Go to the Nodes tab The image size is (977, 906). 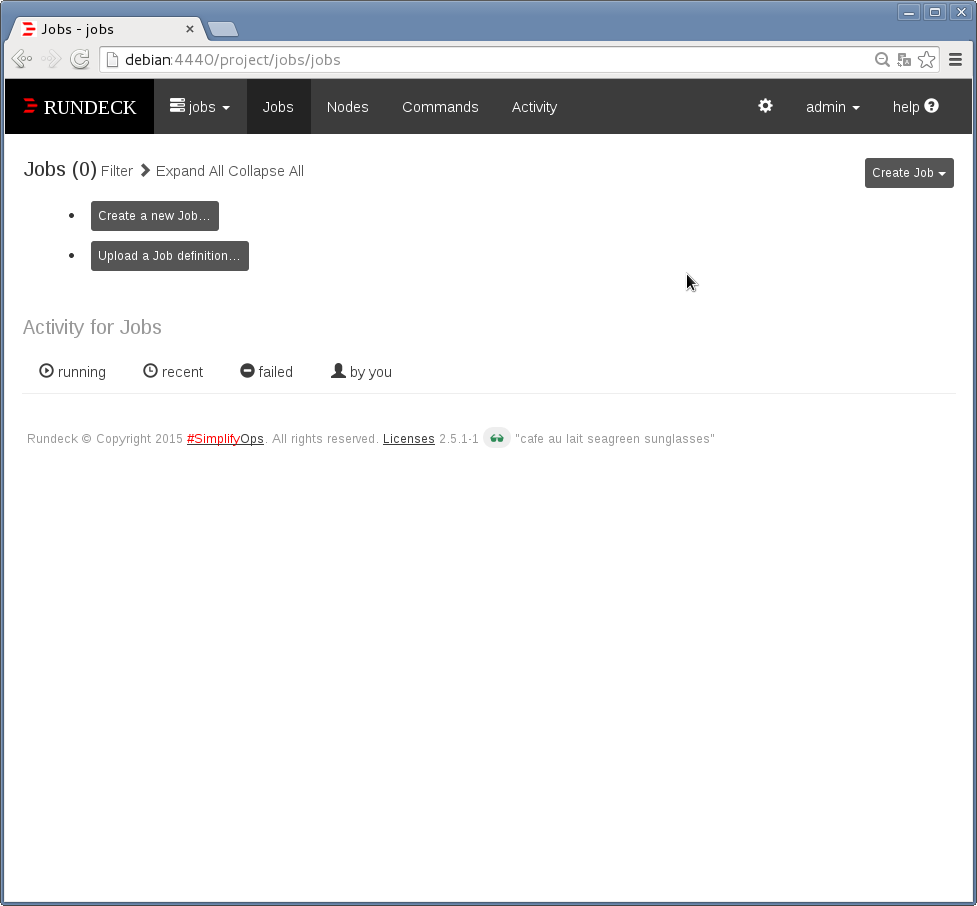348,107
